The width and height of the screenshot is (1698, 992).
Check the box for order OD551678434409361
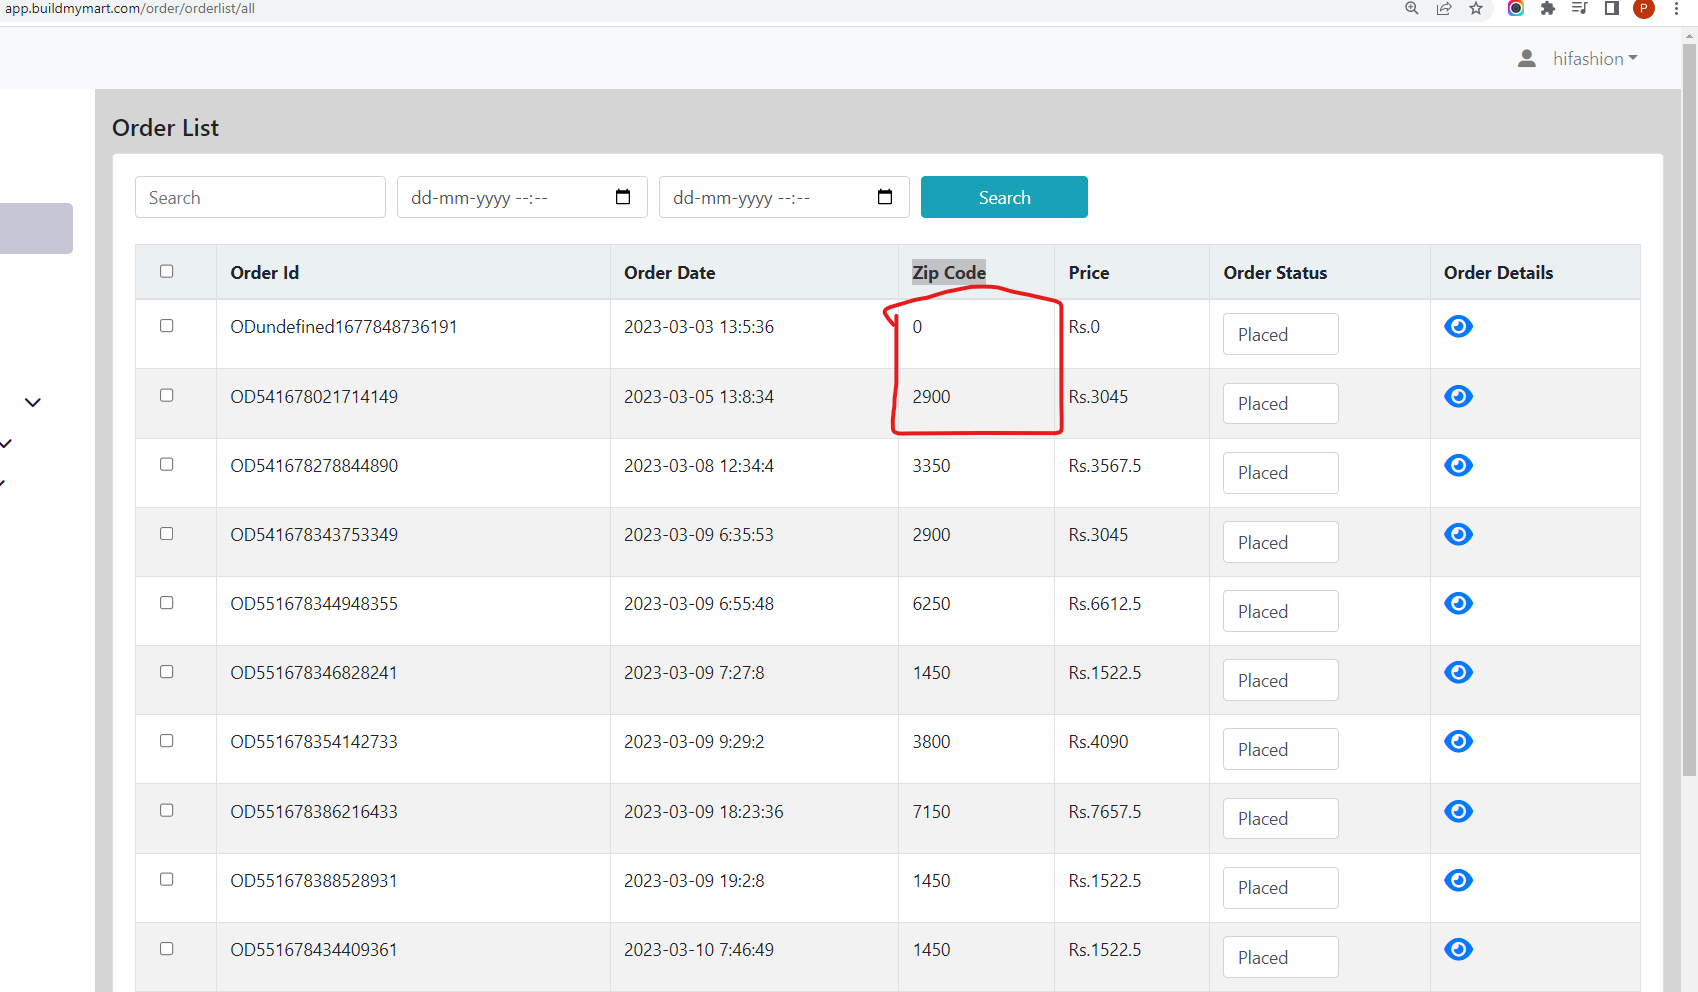tap(167, 948)
